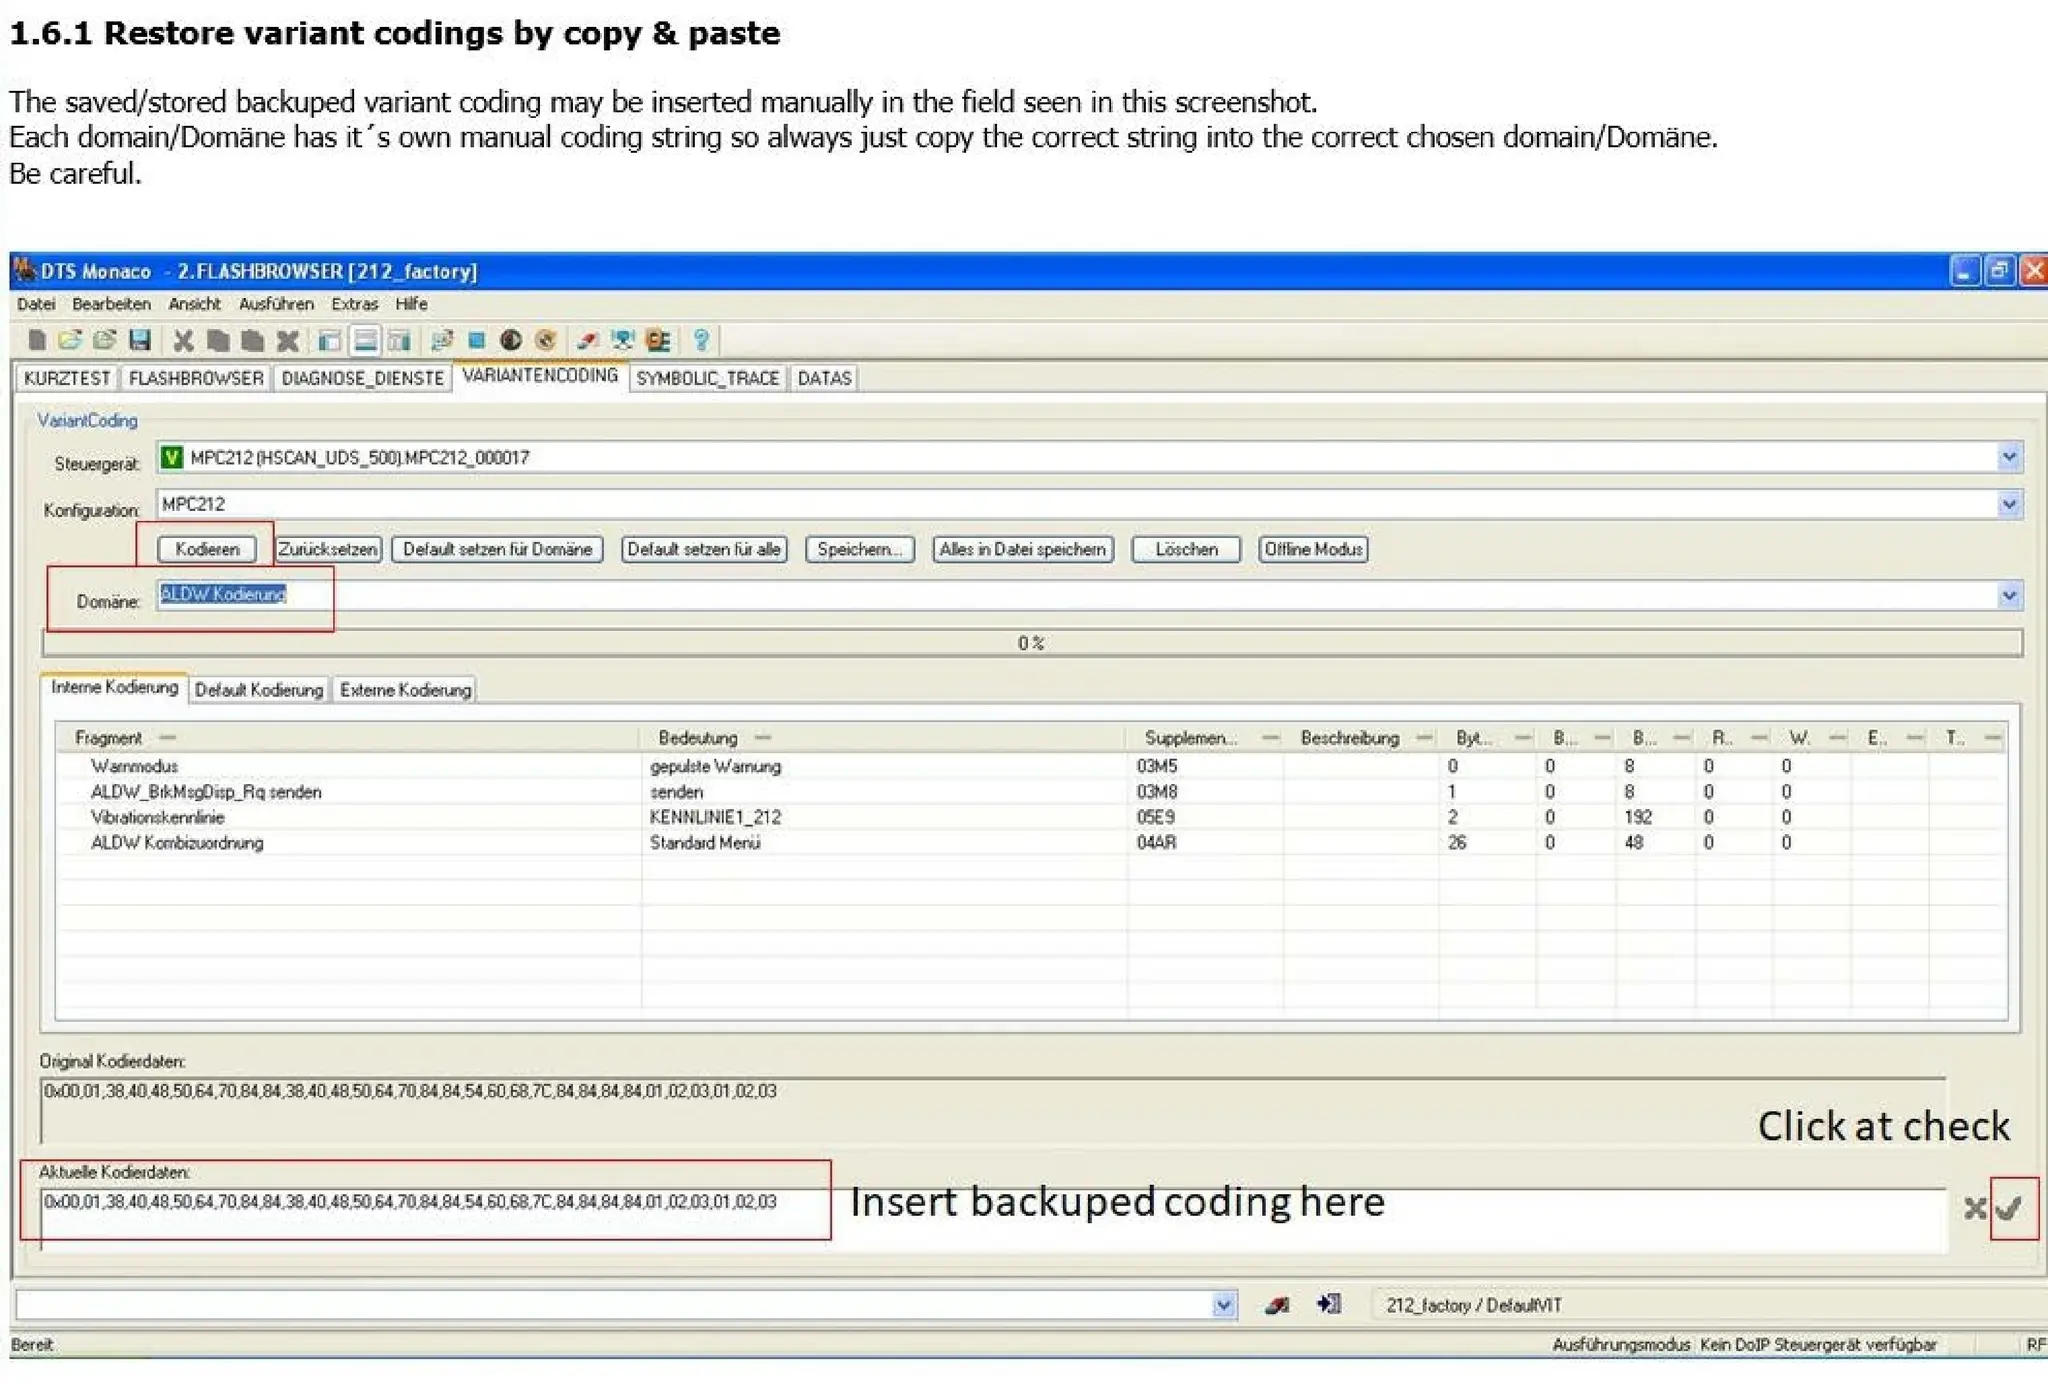Select the Default Kodierung tab
The image size is (2048, 1384).
[x=259, y=690]
